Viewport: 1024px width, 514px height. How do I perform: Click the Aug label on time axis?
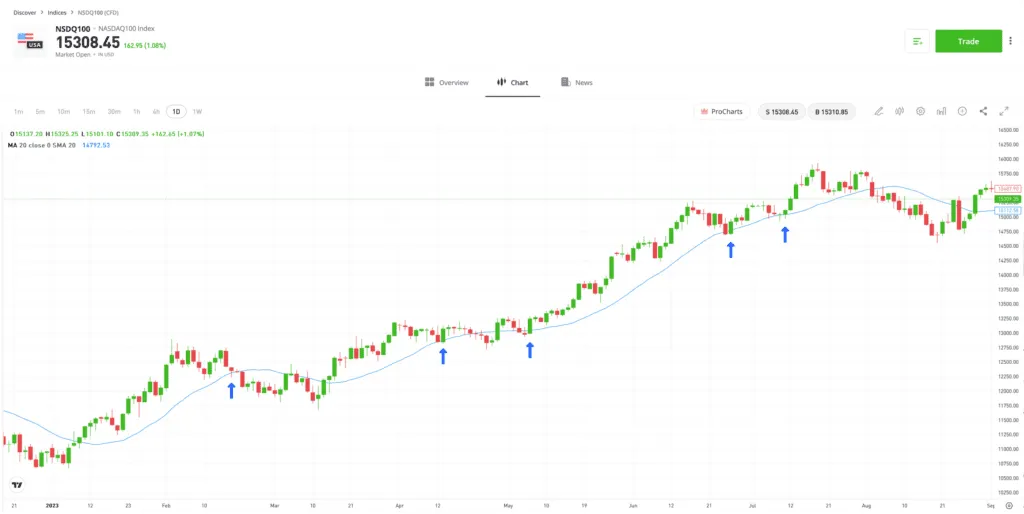point(866,506)
